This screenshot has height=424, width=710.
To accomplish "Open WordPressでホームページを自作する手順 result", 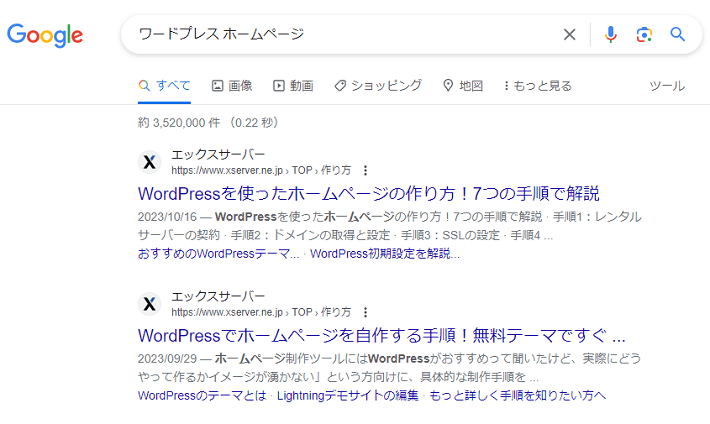I will pyautogui.click(x=382, y=336).
